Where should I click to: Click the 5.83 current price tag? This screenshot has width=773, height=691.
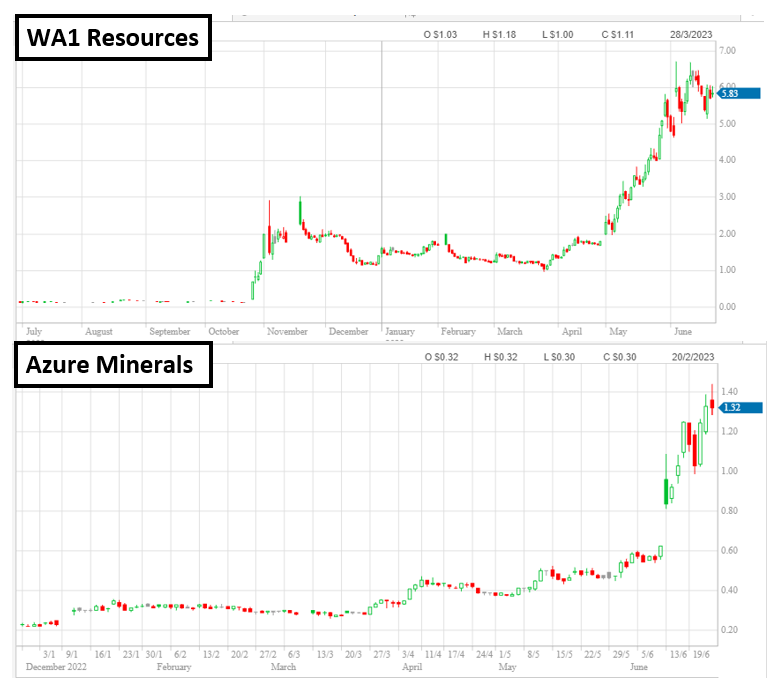(x=738, y=93)
